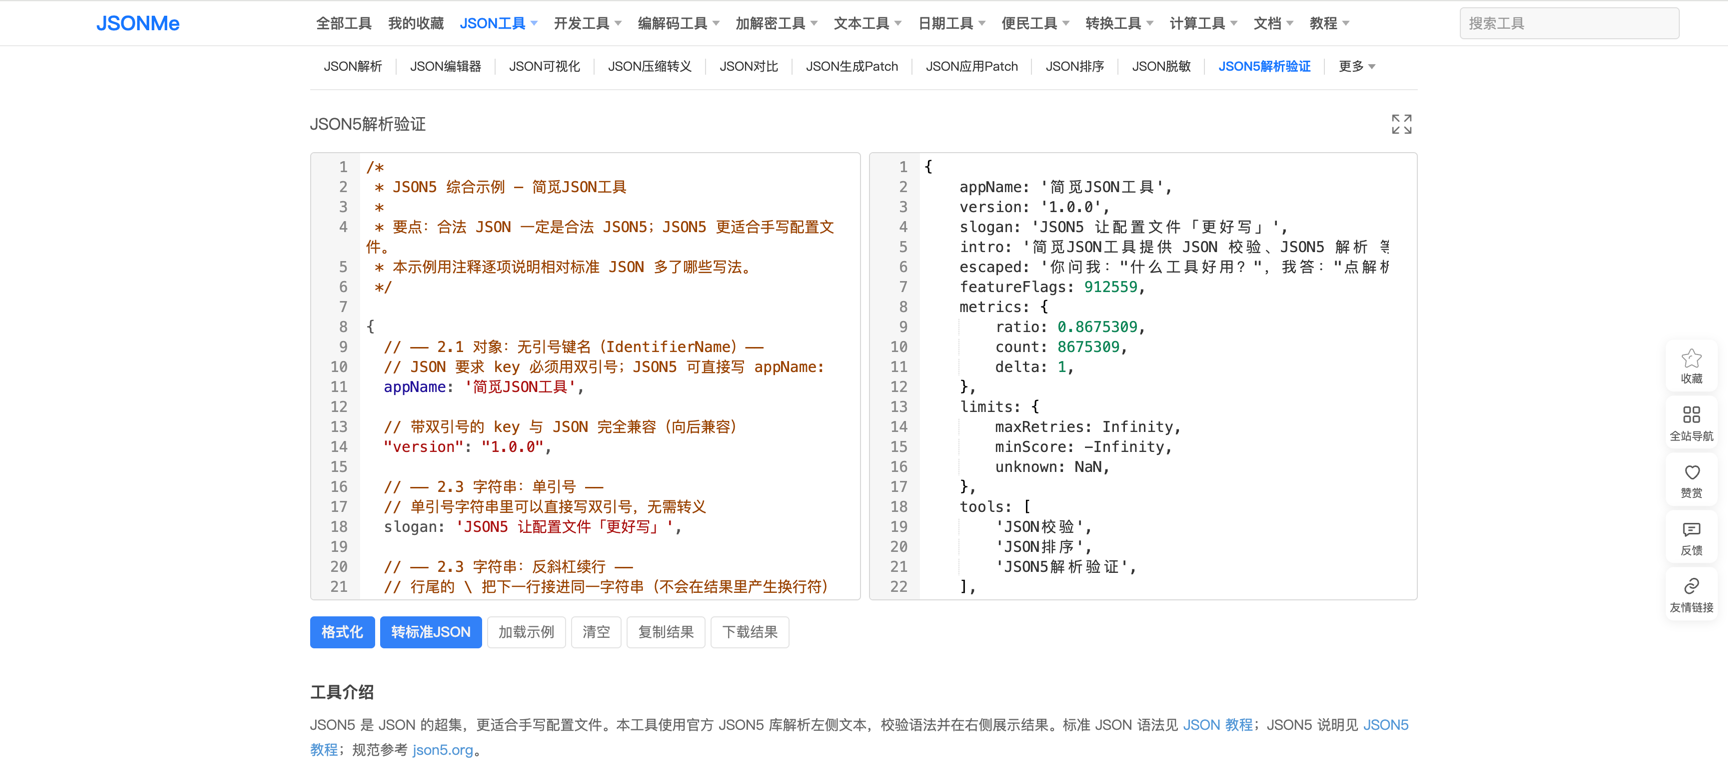Expand the 文本工具 dropdown menu
Screen dimensions: 1728x774
click(867, 23)
